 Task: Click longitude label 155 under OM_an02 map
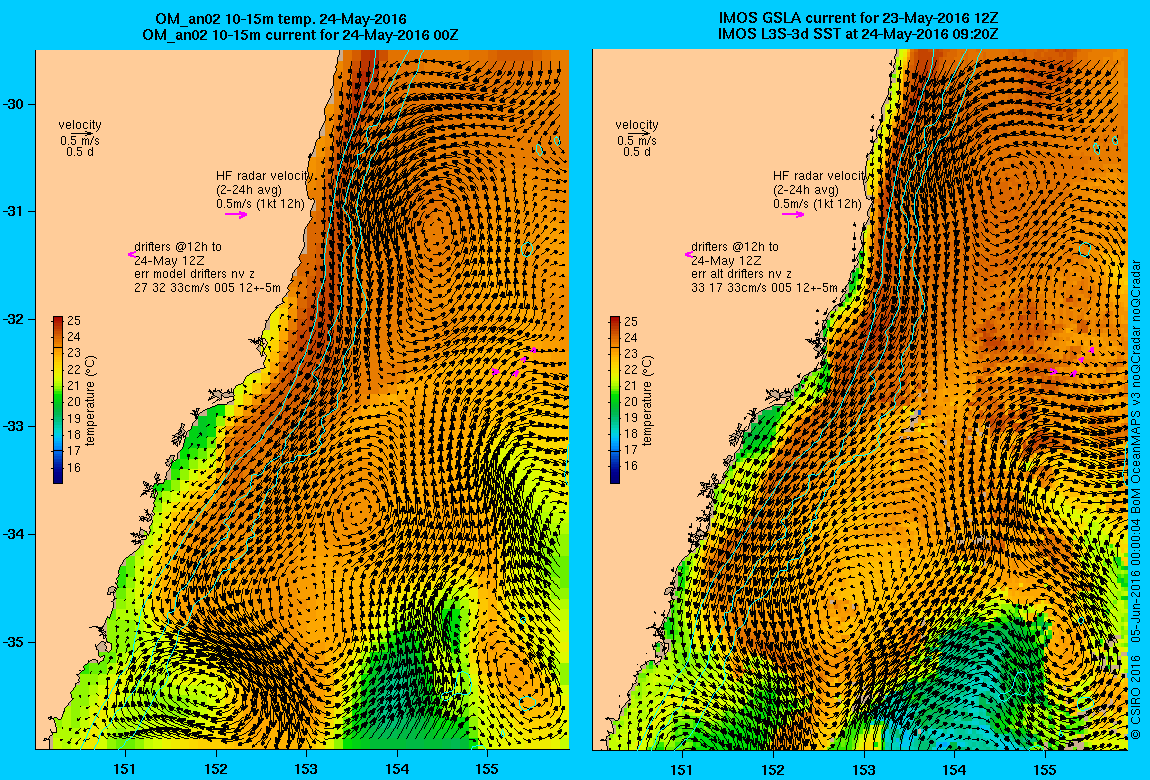[x=487, y=769]
